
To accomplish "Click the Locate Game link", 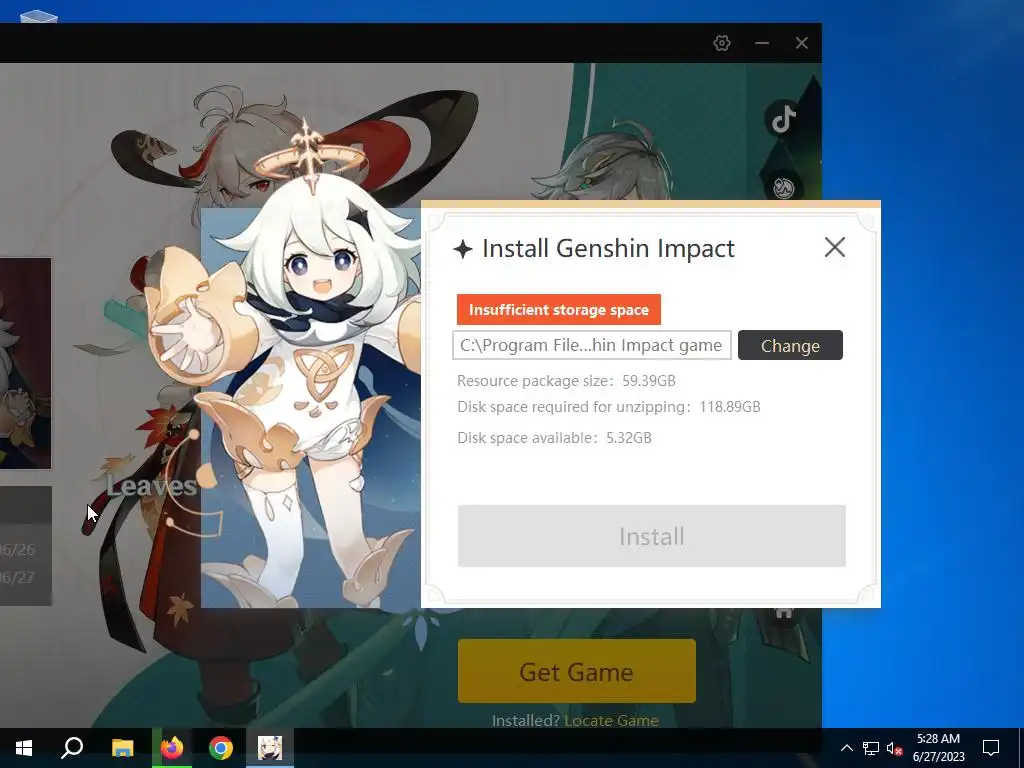I will click(x=611, y=720).
